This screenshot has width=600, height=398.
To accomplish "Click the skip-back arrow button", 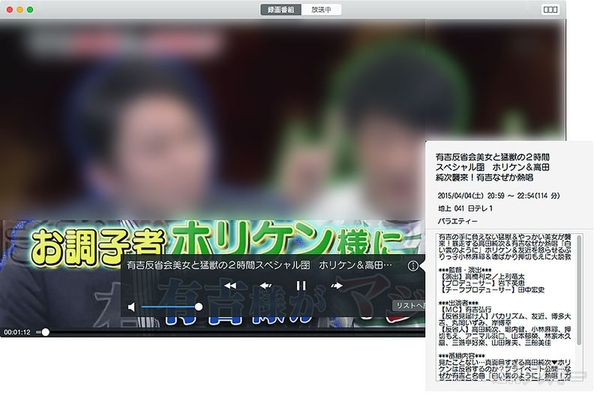I will pos(266,285).
